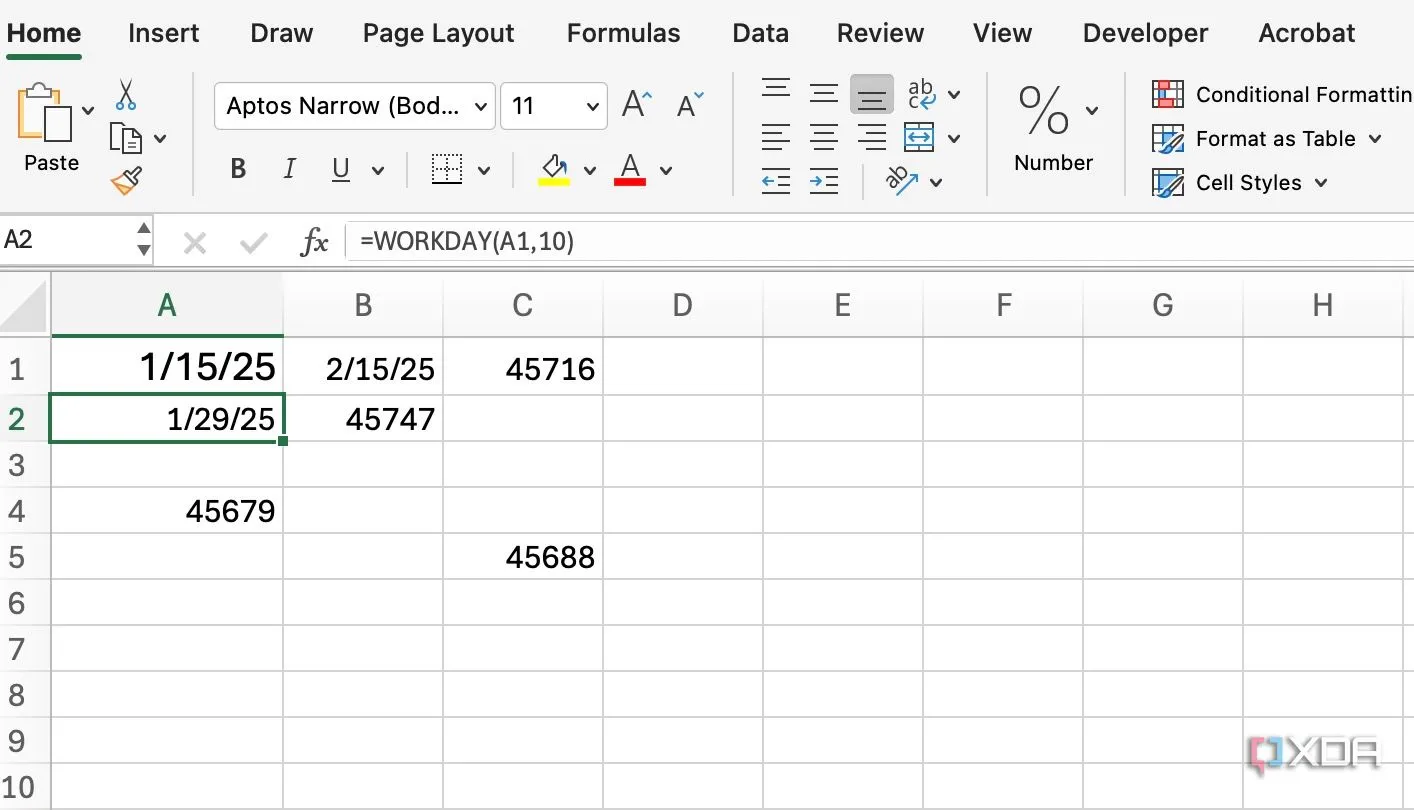Open the font name dropdown
The width and height of the screenshot is (1414, 810).
(x=481, y=106)
